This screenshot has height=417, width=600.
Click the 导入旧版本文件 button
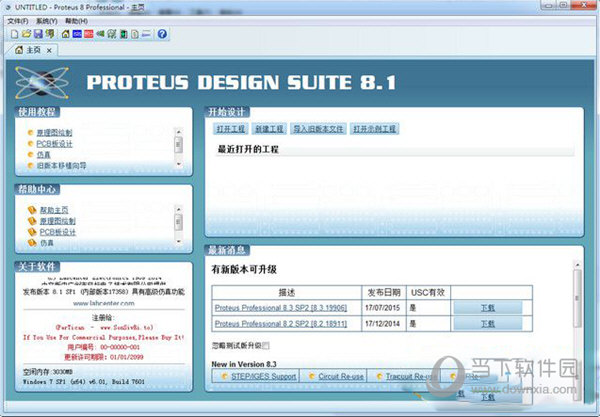pos(318,129)
